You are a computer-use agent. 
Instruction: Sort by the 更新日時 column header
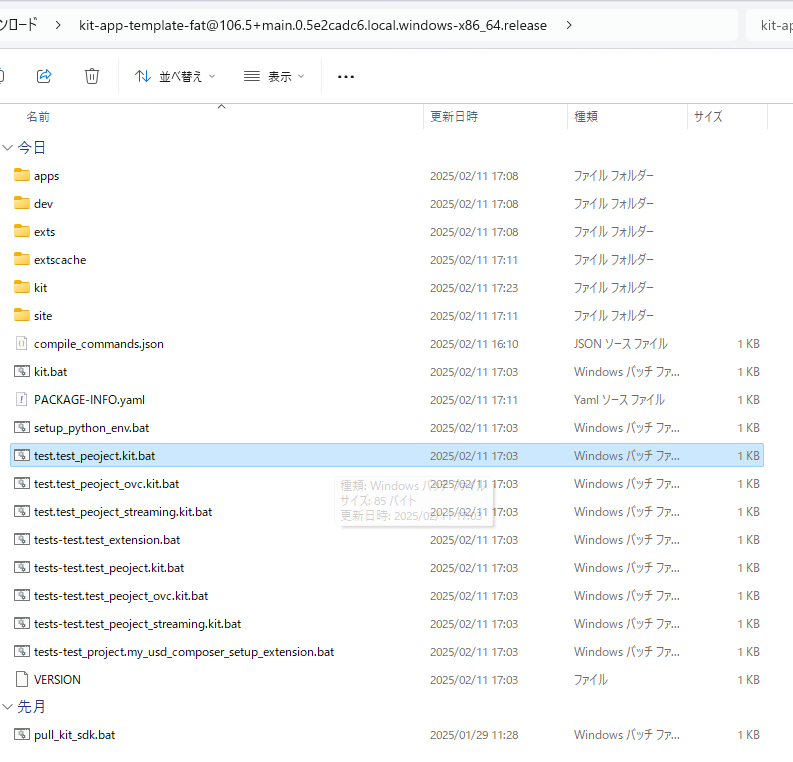(454, 117)
